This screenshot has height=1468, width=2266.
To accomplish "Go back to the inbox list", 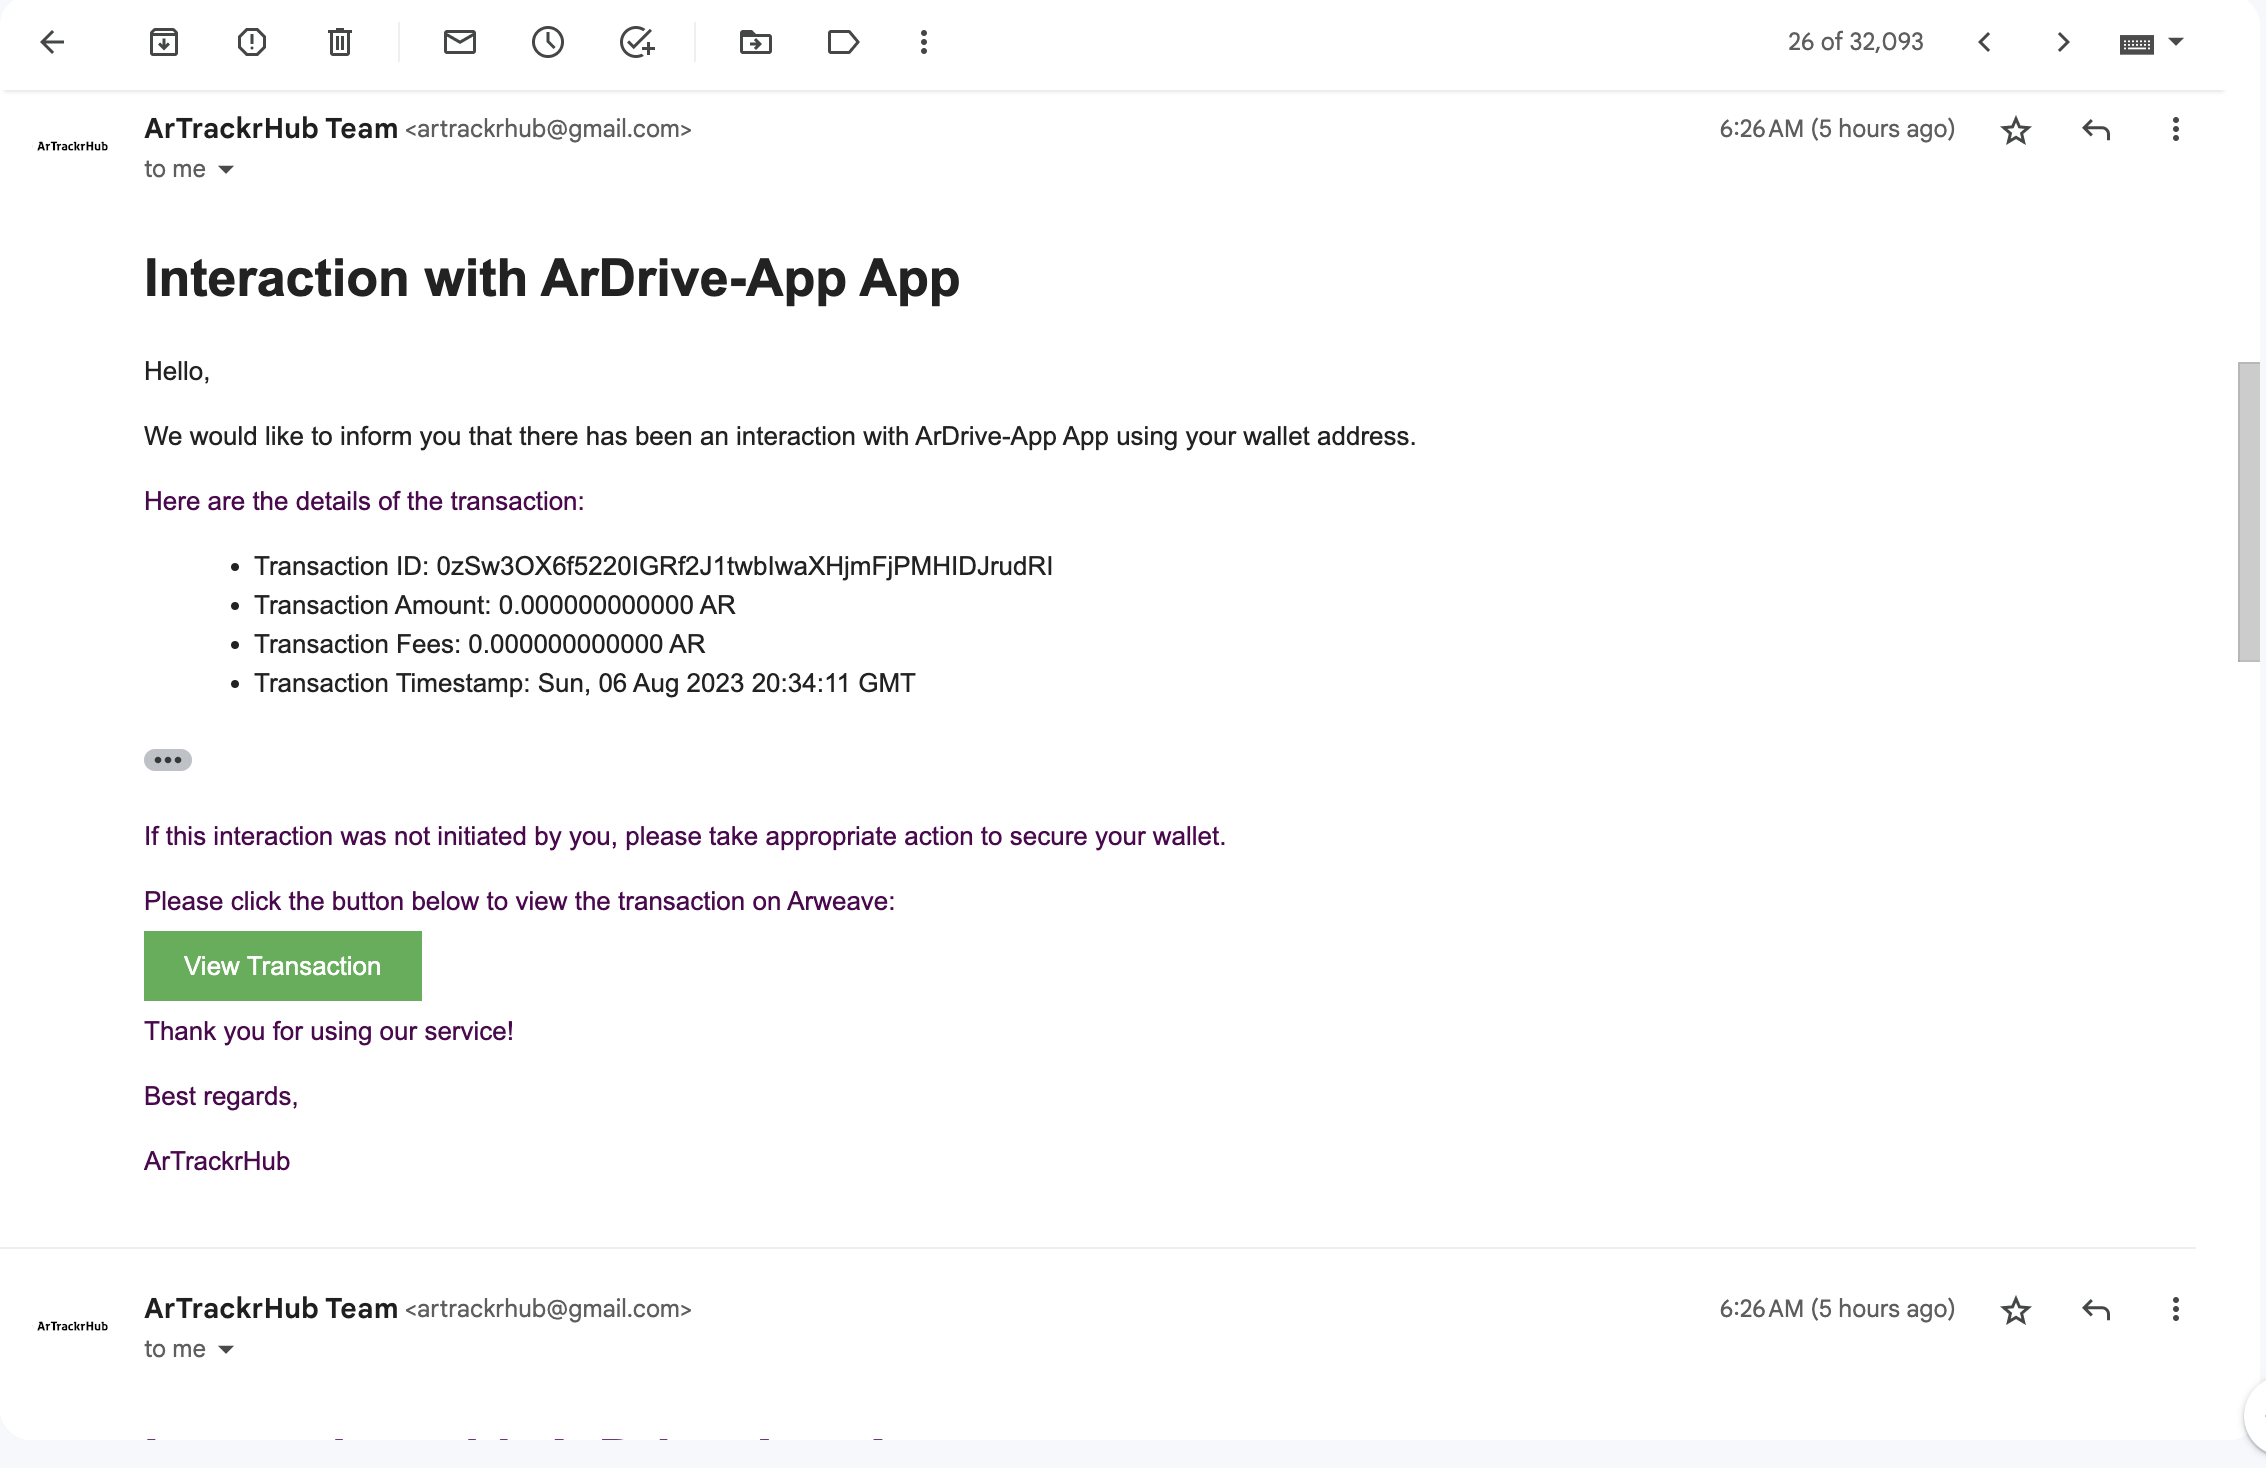I will 52,42.
